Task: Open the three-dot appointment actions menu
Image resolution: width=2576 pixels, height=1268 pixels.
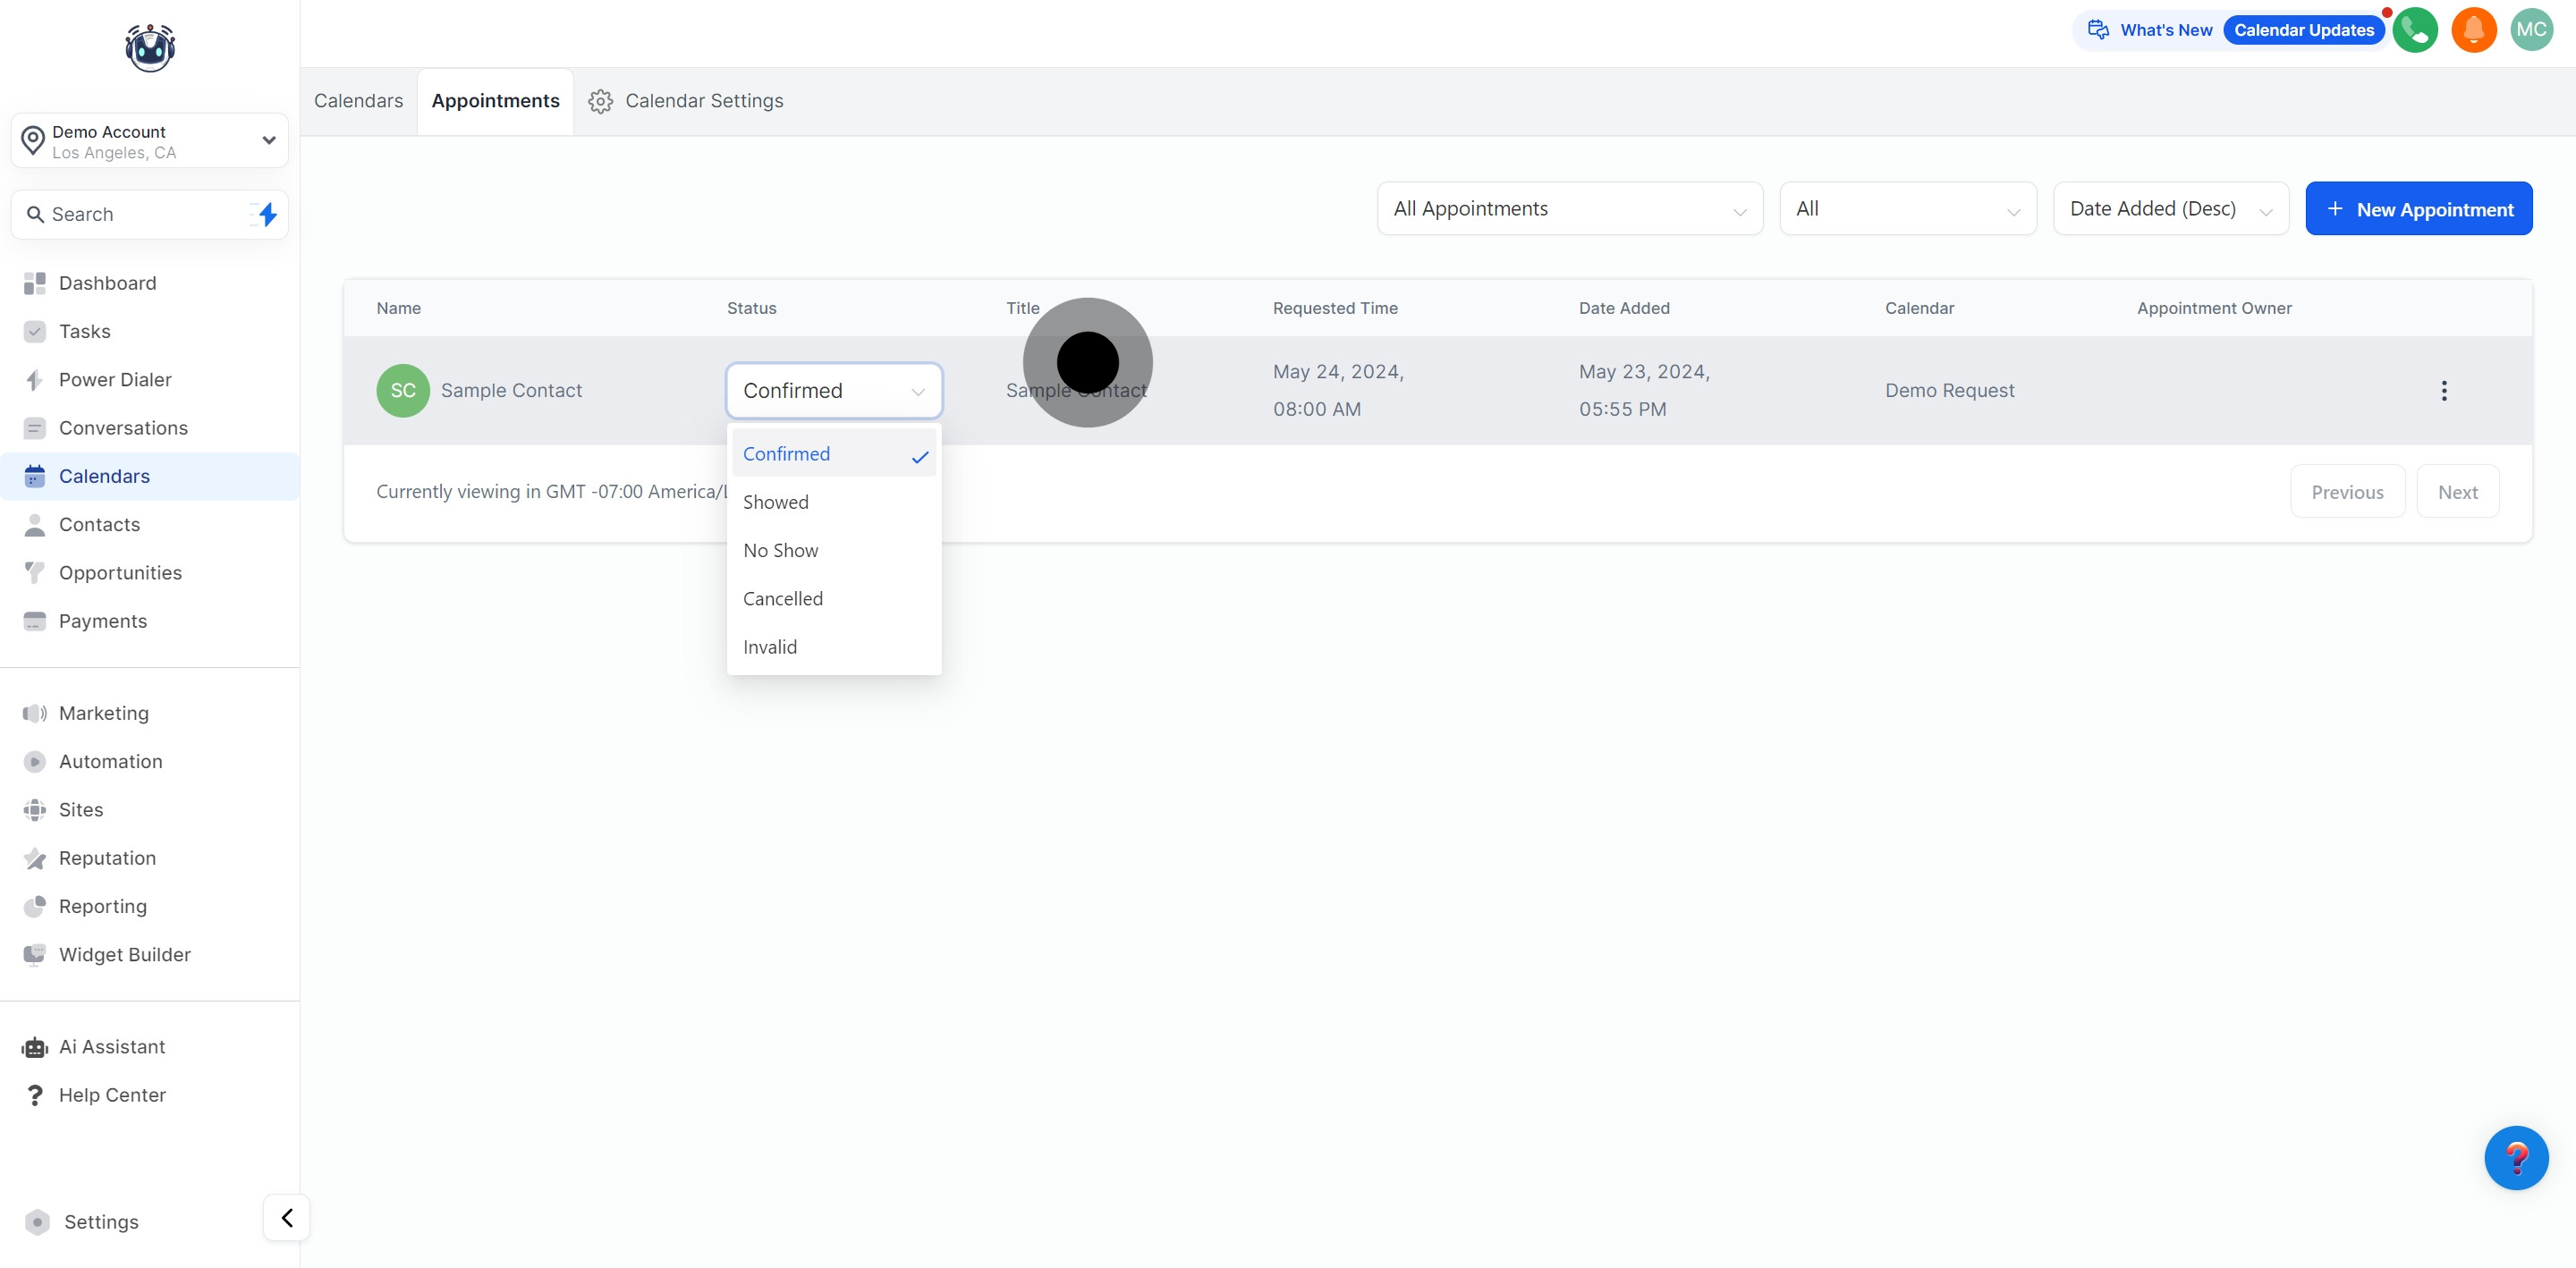Action: pos(2443,391)
